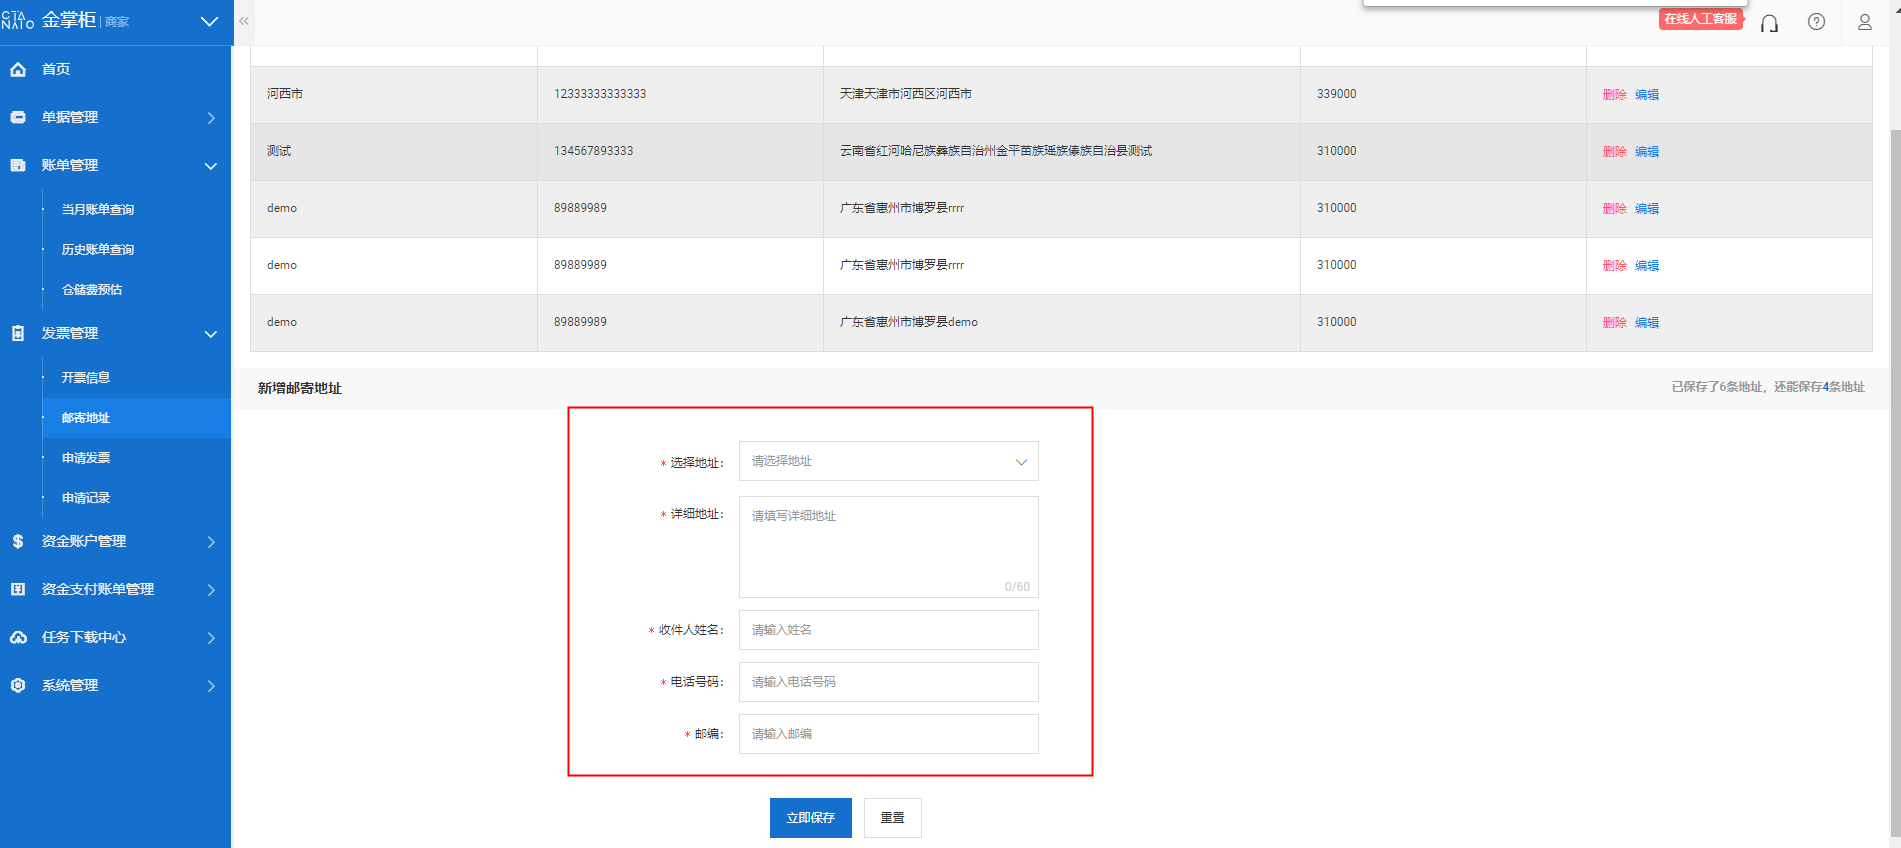Focus the 详细地址 text area
The image size is (1901, 848).
888,547
